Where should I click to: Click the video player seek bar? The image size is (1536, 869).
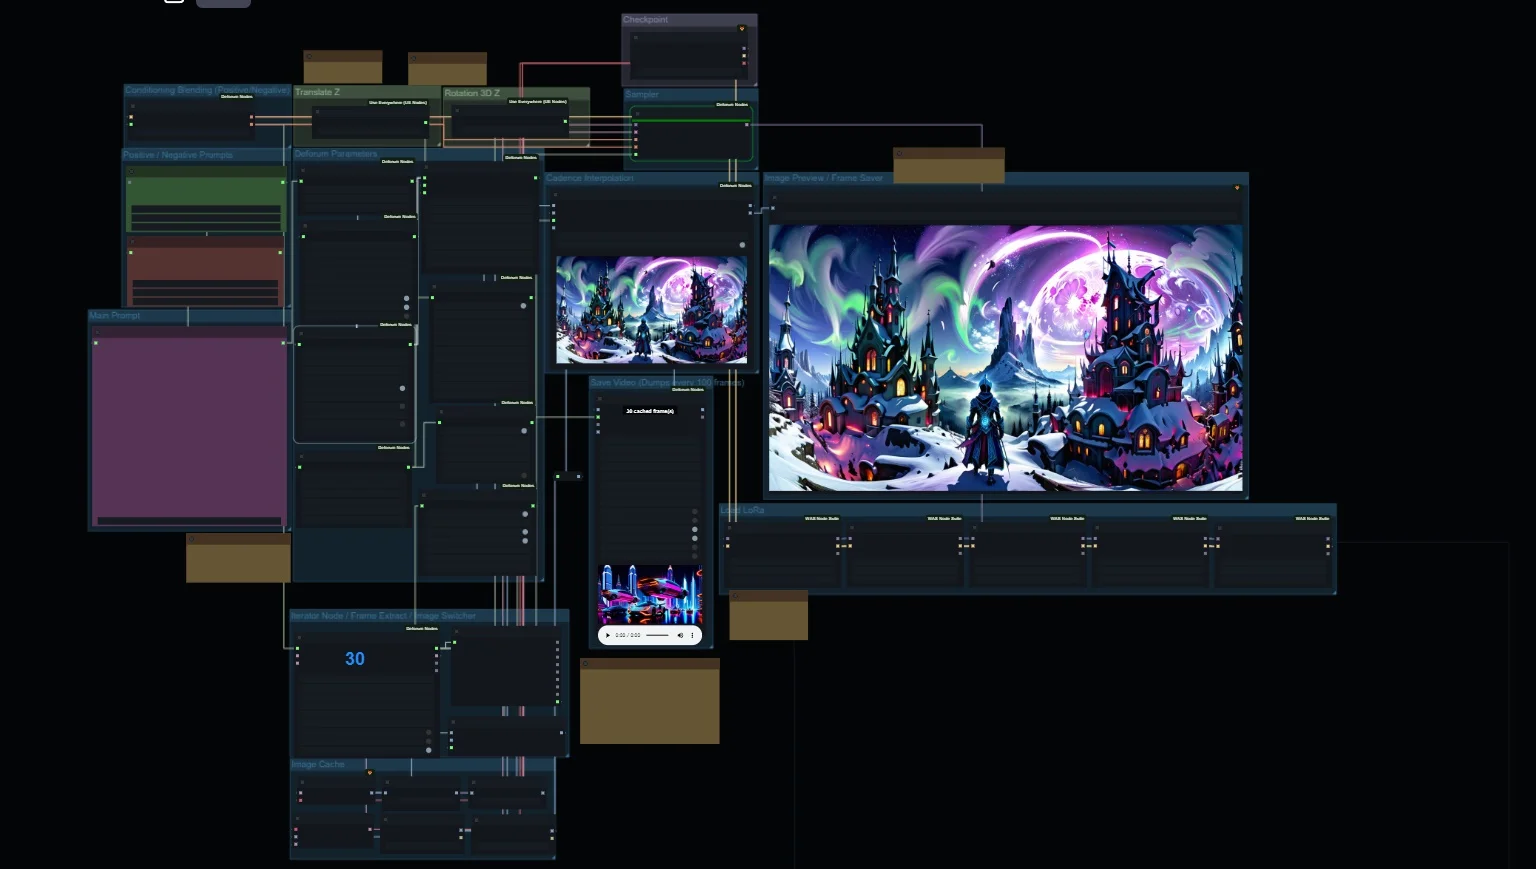(657, 635)
